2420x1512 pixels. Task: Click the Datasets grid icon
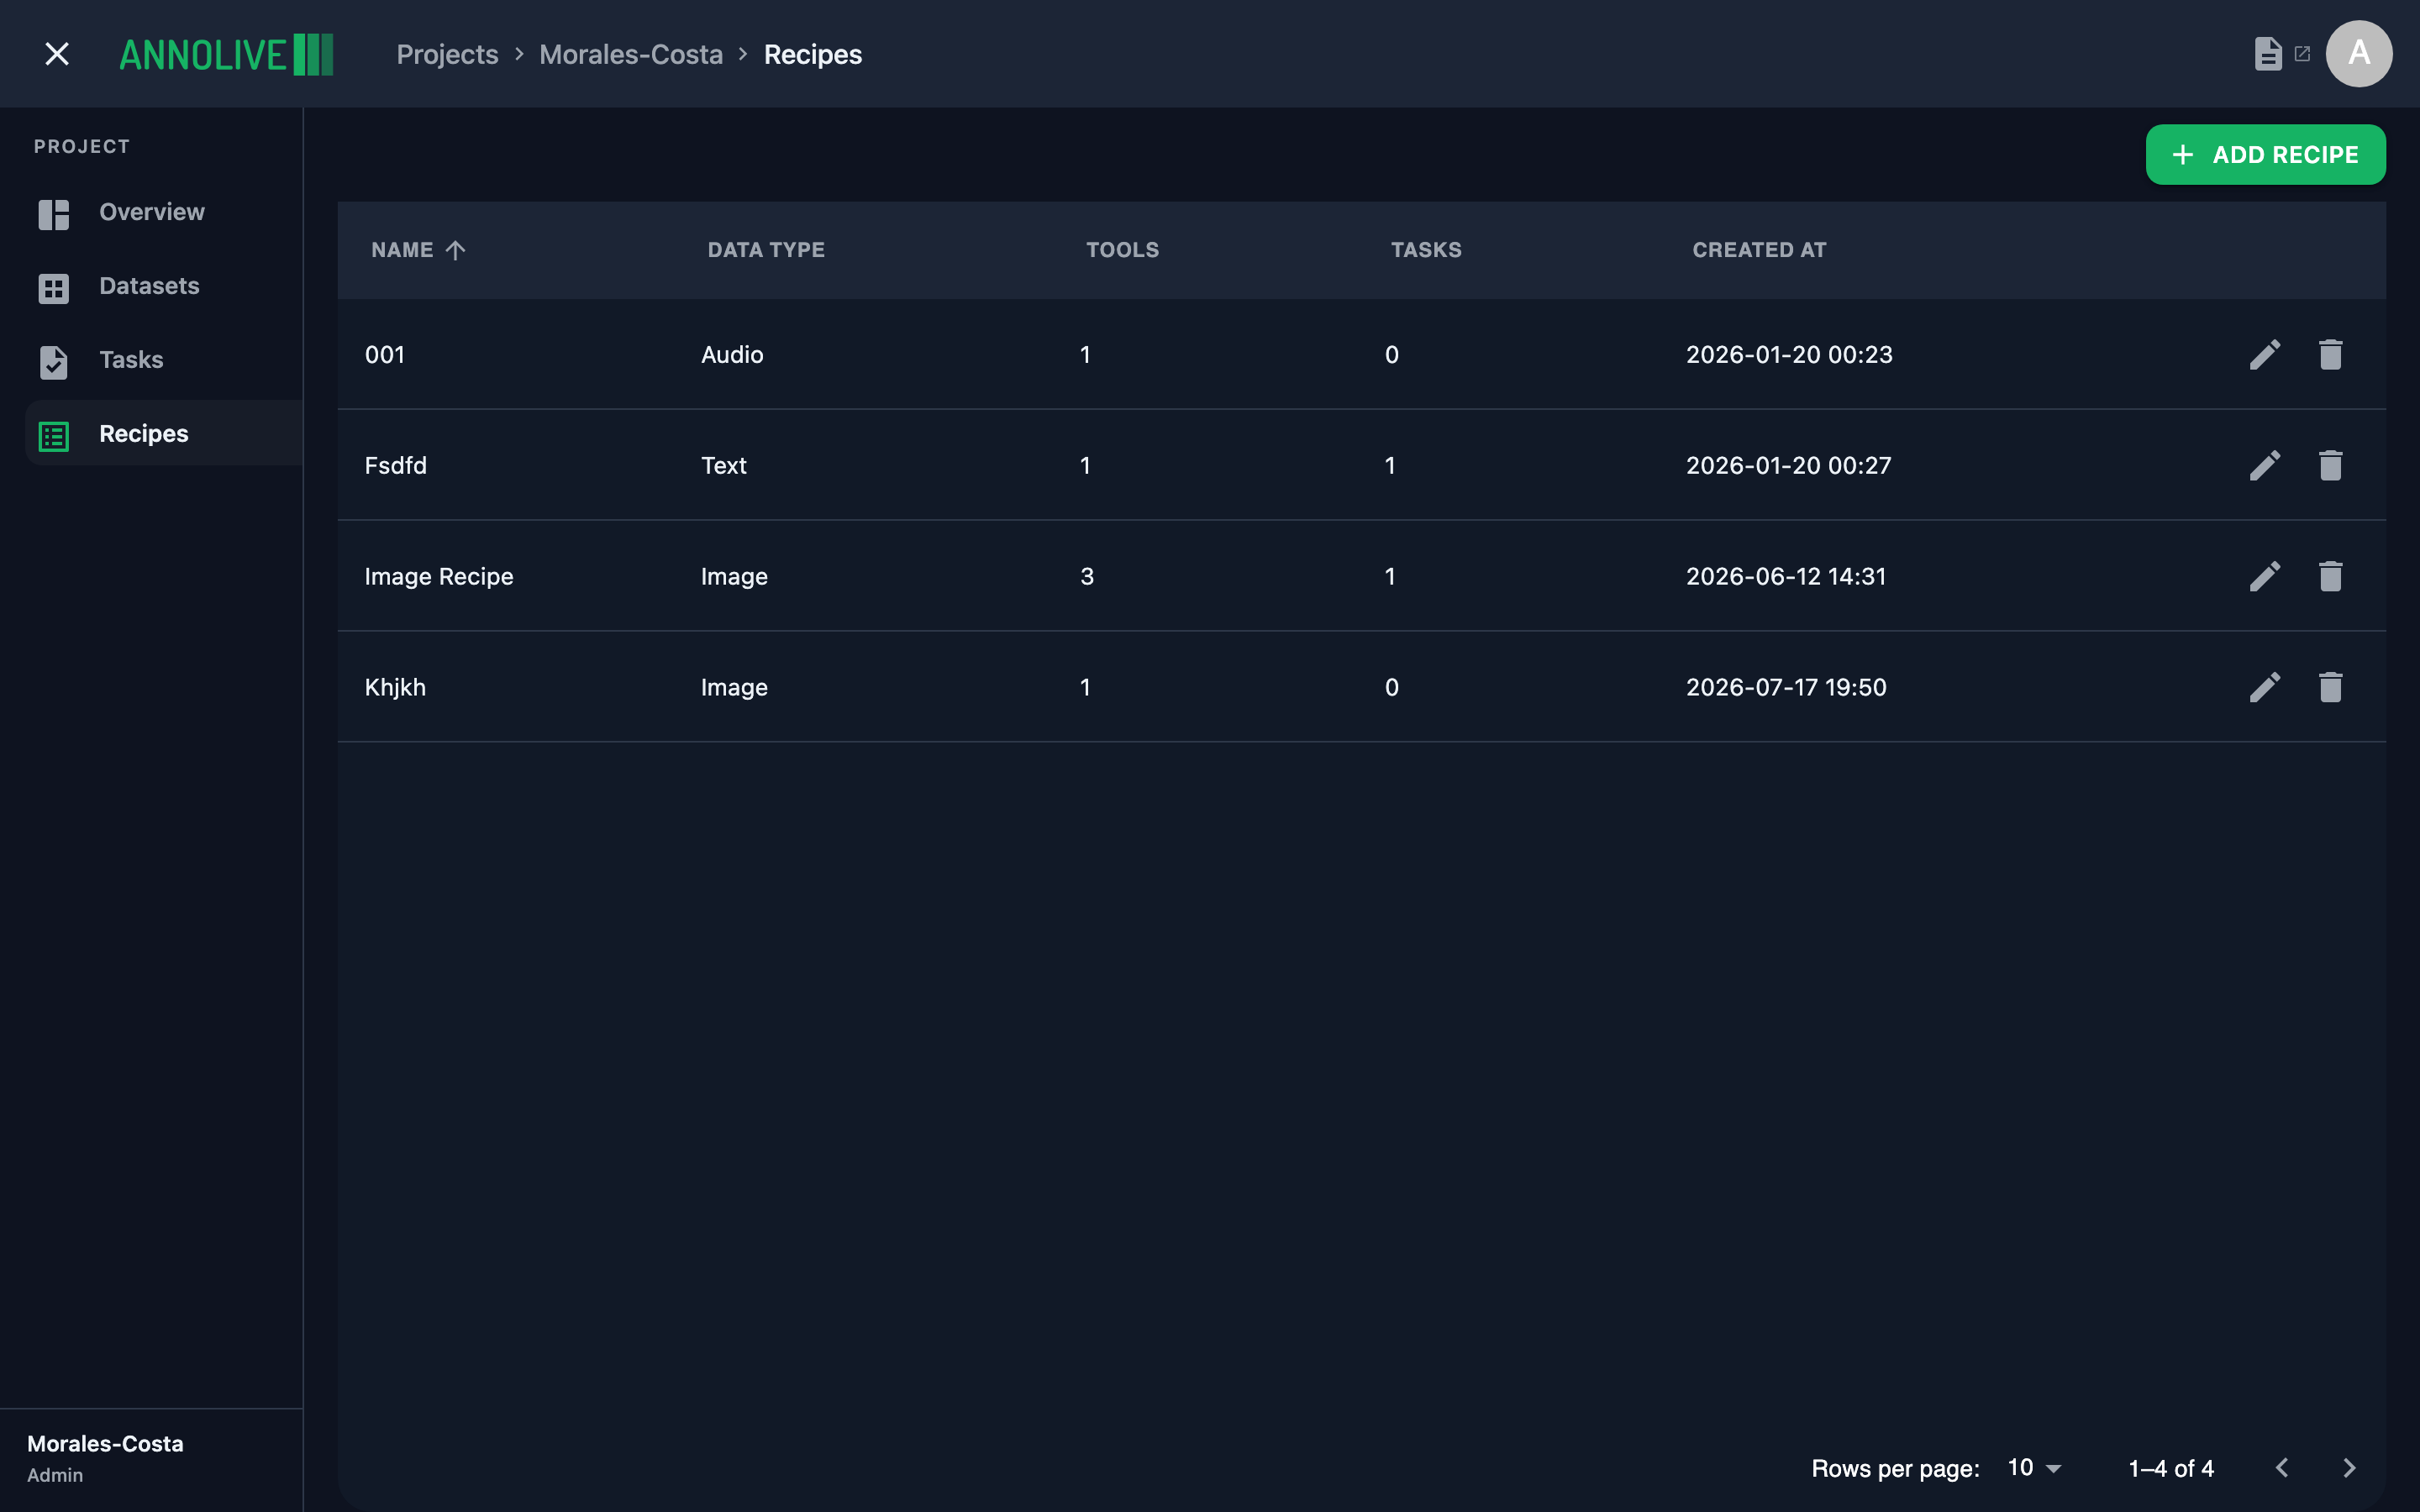[54, 288]
